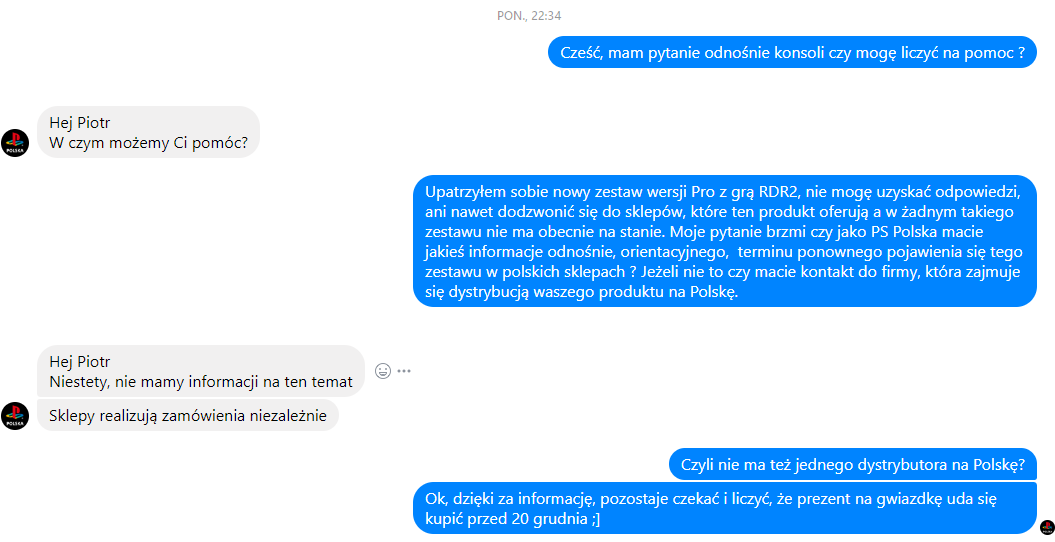The width and height of the screenshot is (1055, 542).
Task: Click PlayStation Polska avatar beside 'Sklepy realizują' message
Action: [x=15, y=416]
